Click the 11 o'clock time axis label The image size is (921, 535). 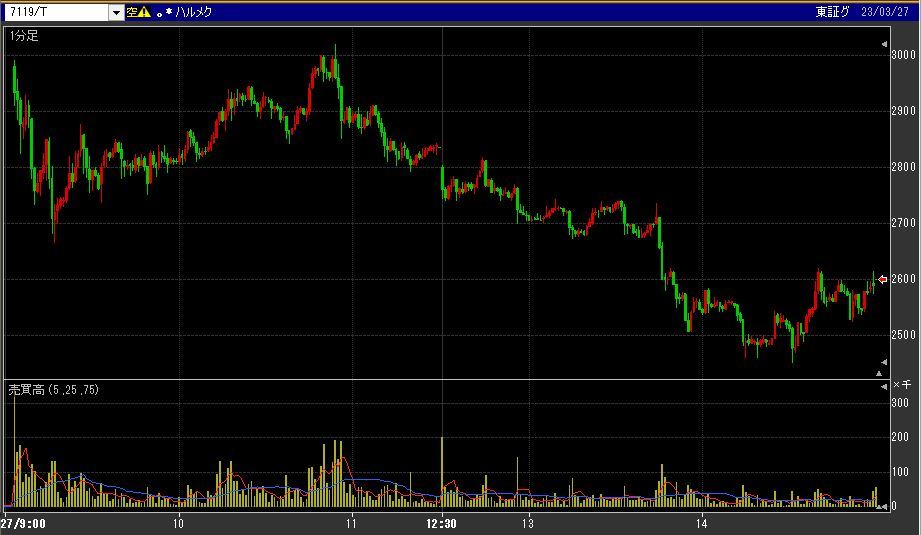pyautogui.click(x=352, y=523)
